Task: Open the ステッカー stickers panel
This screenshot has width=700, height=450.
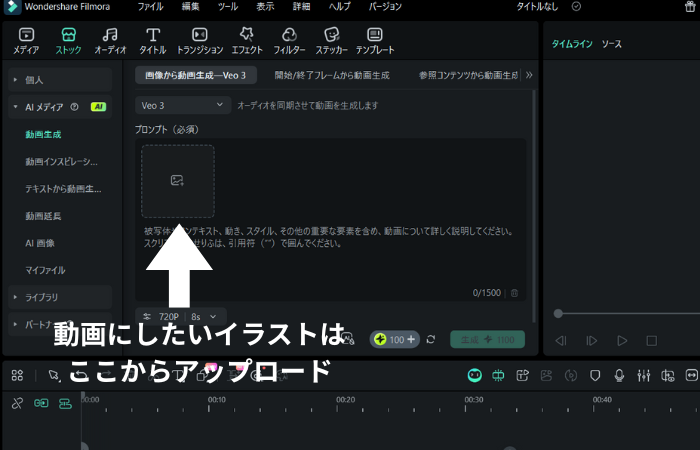Action: tap(331, 41)
